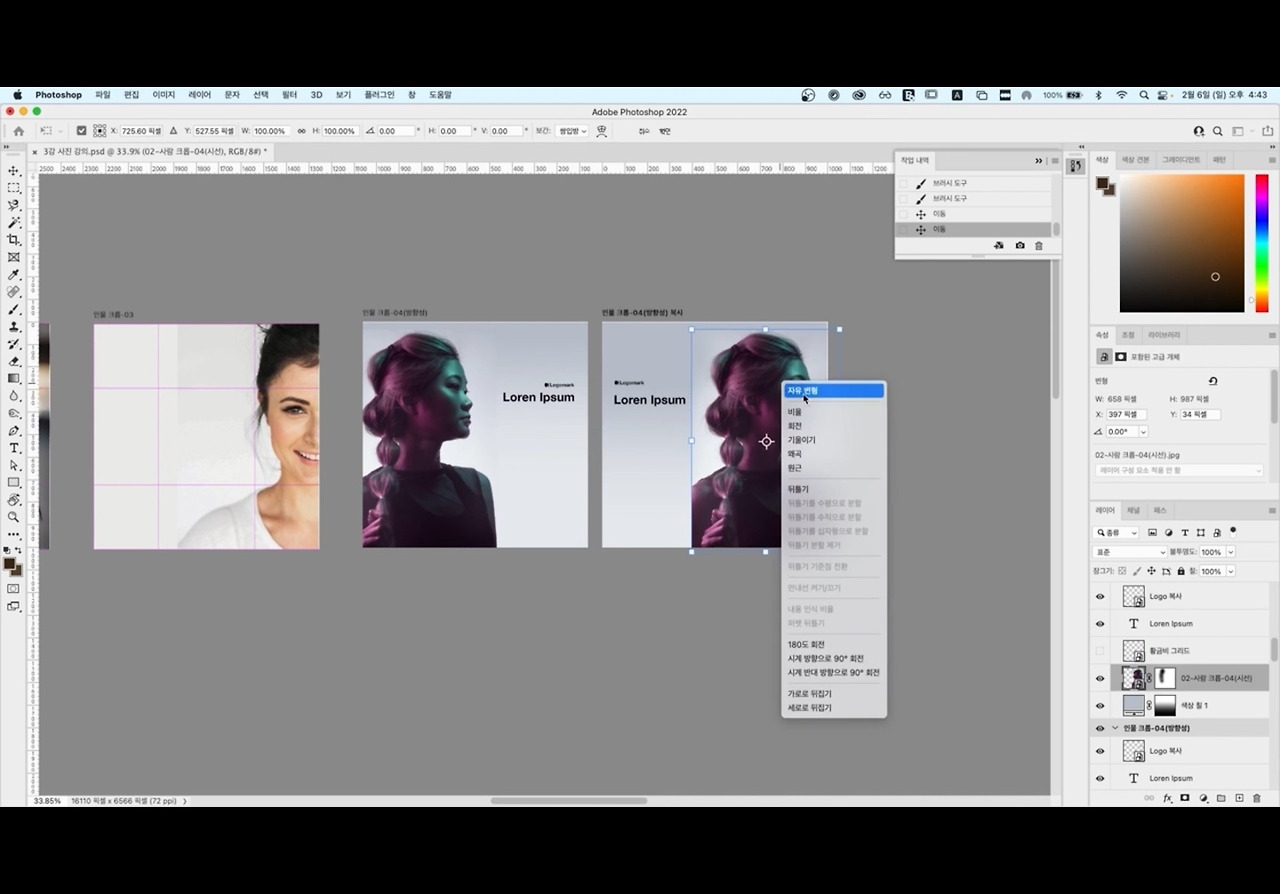Image resolution: width=1280 pixels, height=894 pixels.
Task: Toggle visibility of 황금비 그리드 layer
Action: (1100, 651)
